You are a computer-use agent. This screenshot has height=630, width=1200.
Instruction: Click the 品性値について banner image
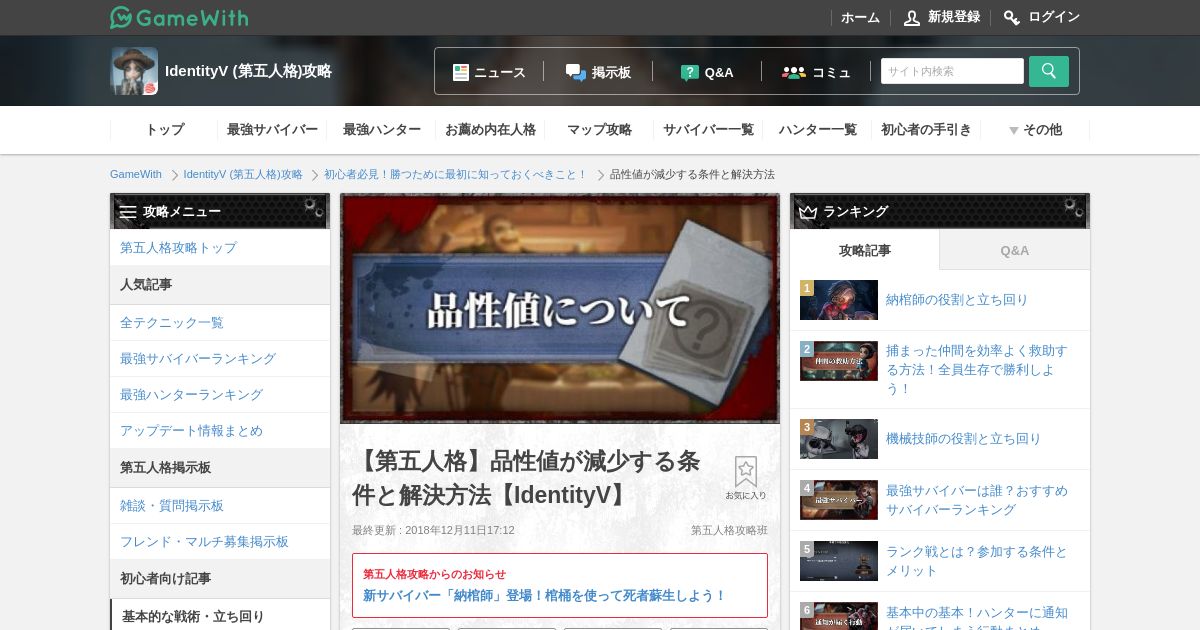click(x=560, y=308)
